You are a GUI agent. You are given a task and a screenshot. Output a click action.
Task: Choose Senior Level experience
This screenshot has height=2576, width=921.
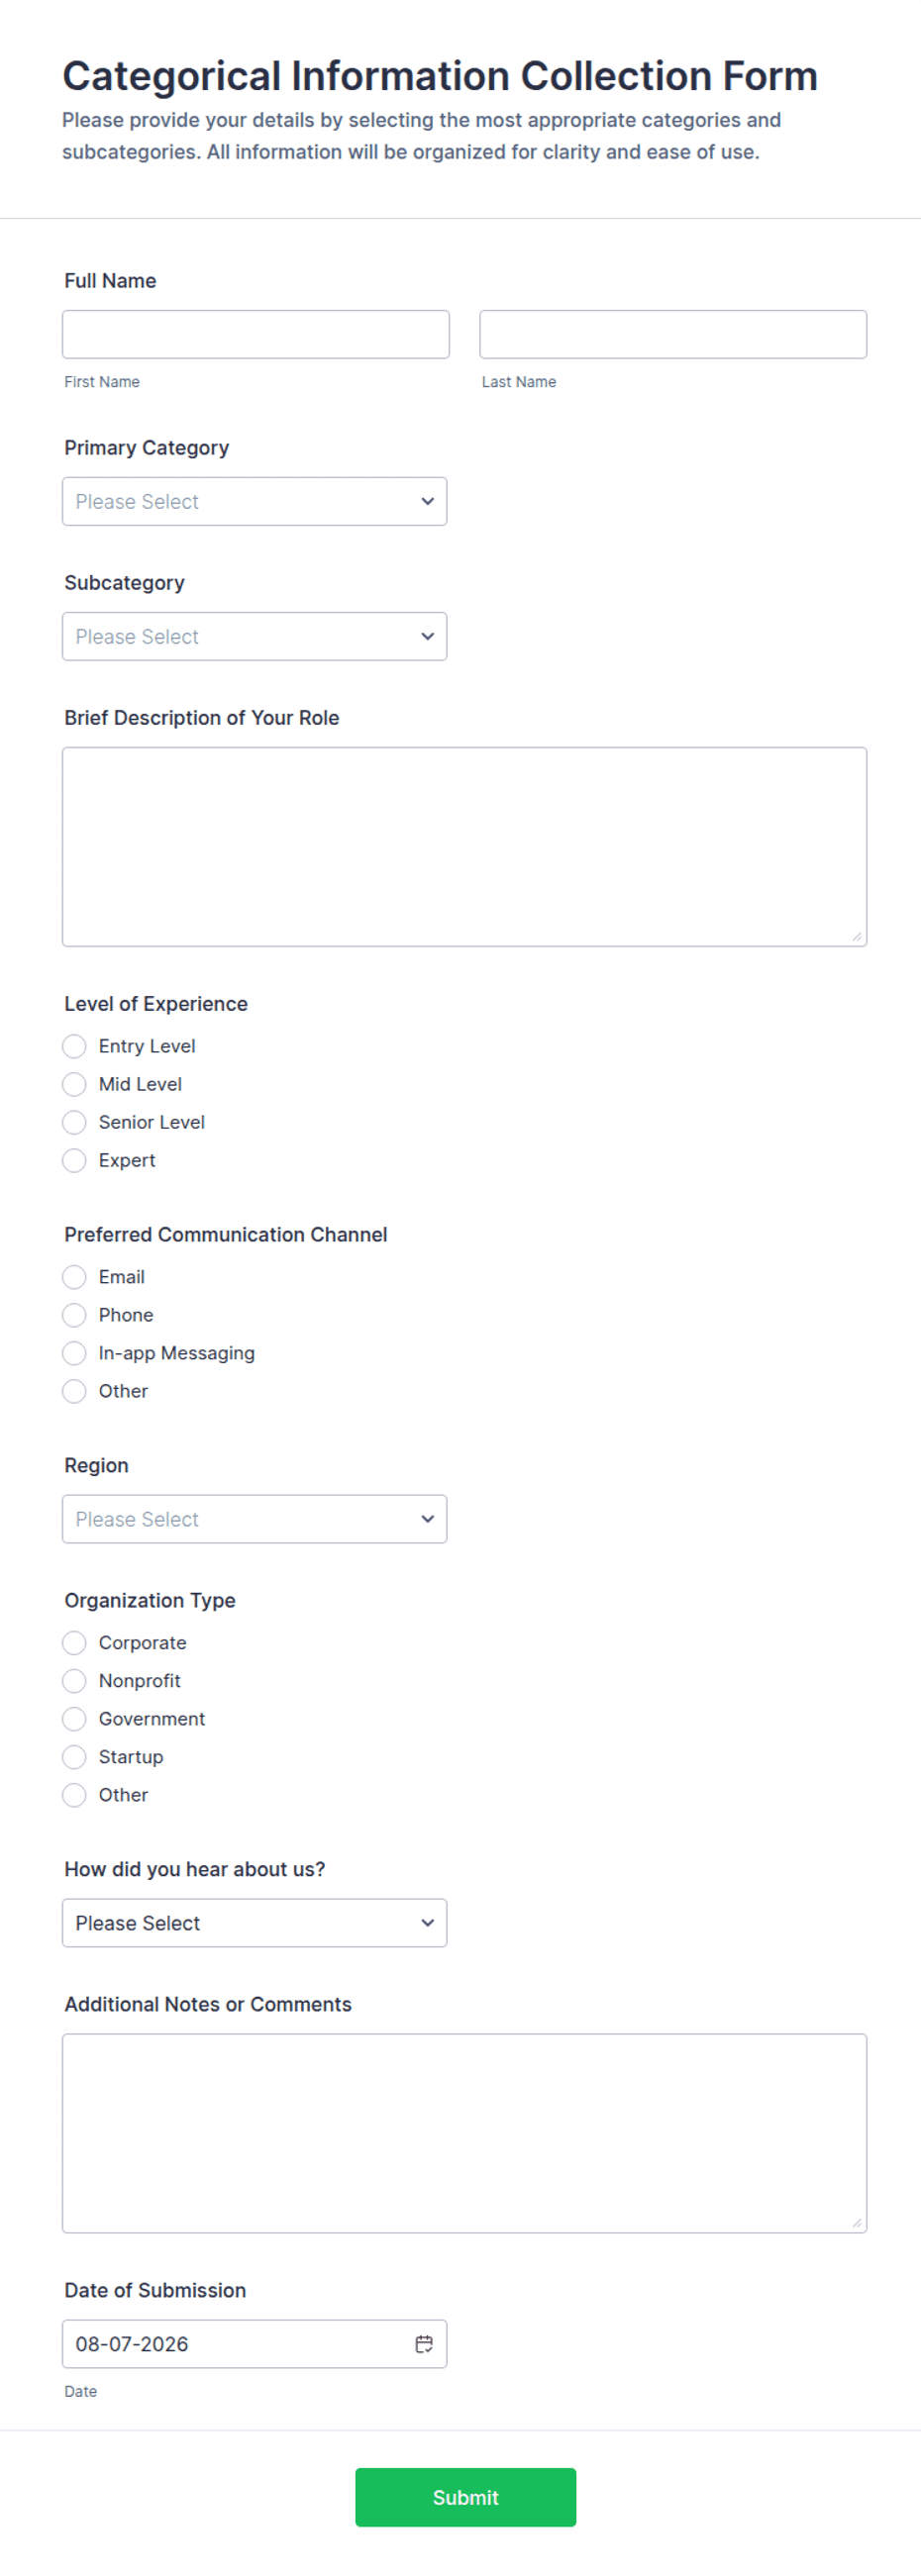click(74, 1122)
